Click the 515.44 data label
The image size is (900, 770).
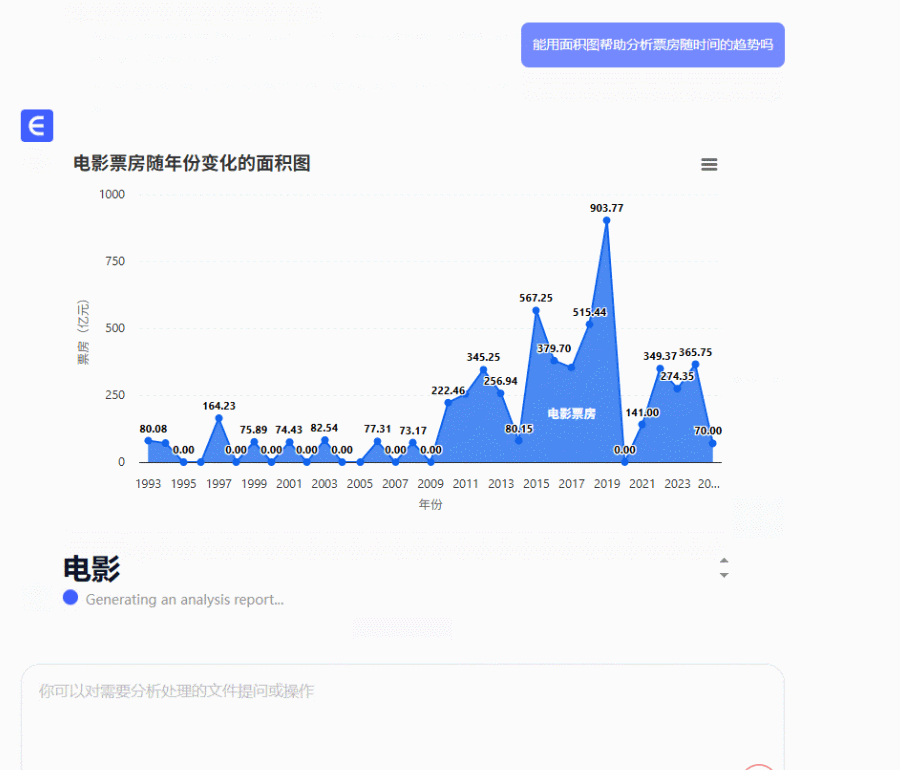point(589,312)
